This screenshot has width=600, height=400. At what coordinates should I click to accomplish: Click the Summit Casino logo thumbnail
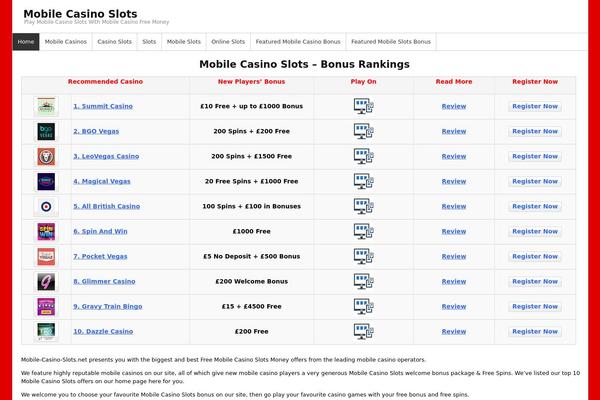[46, 106]
